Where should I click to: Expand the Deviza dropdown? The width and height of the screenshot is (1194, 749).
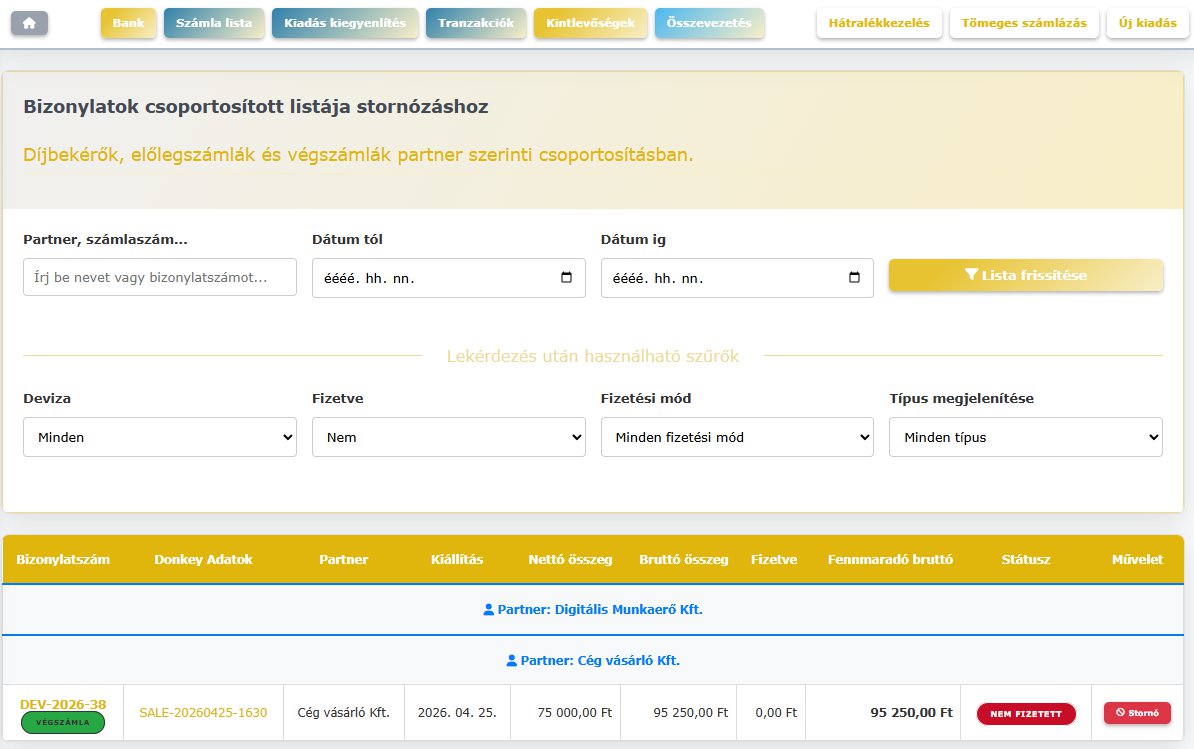click(x=160, y=437)
